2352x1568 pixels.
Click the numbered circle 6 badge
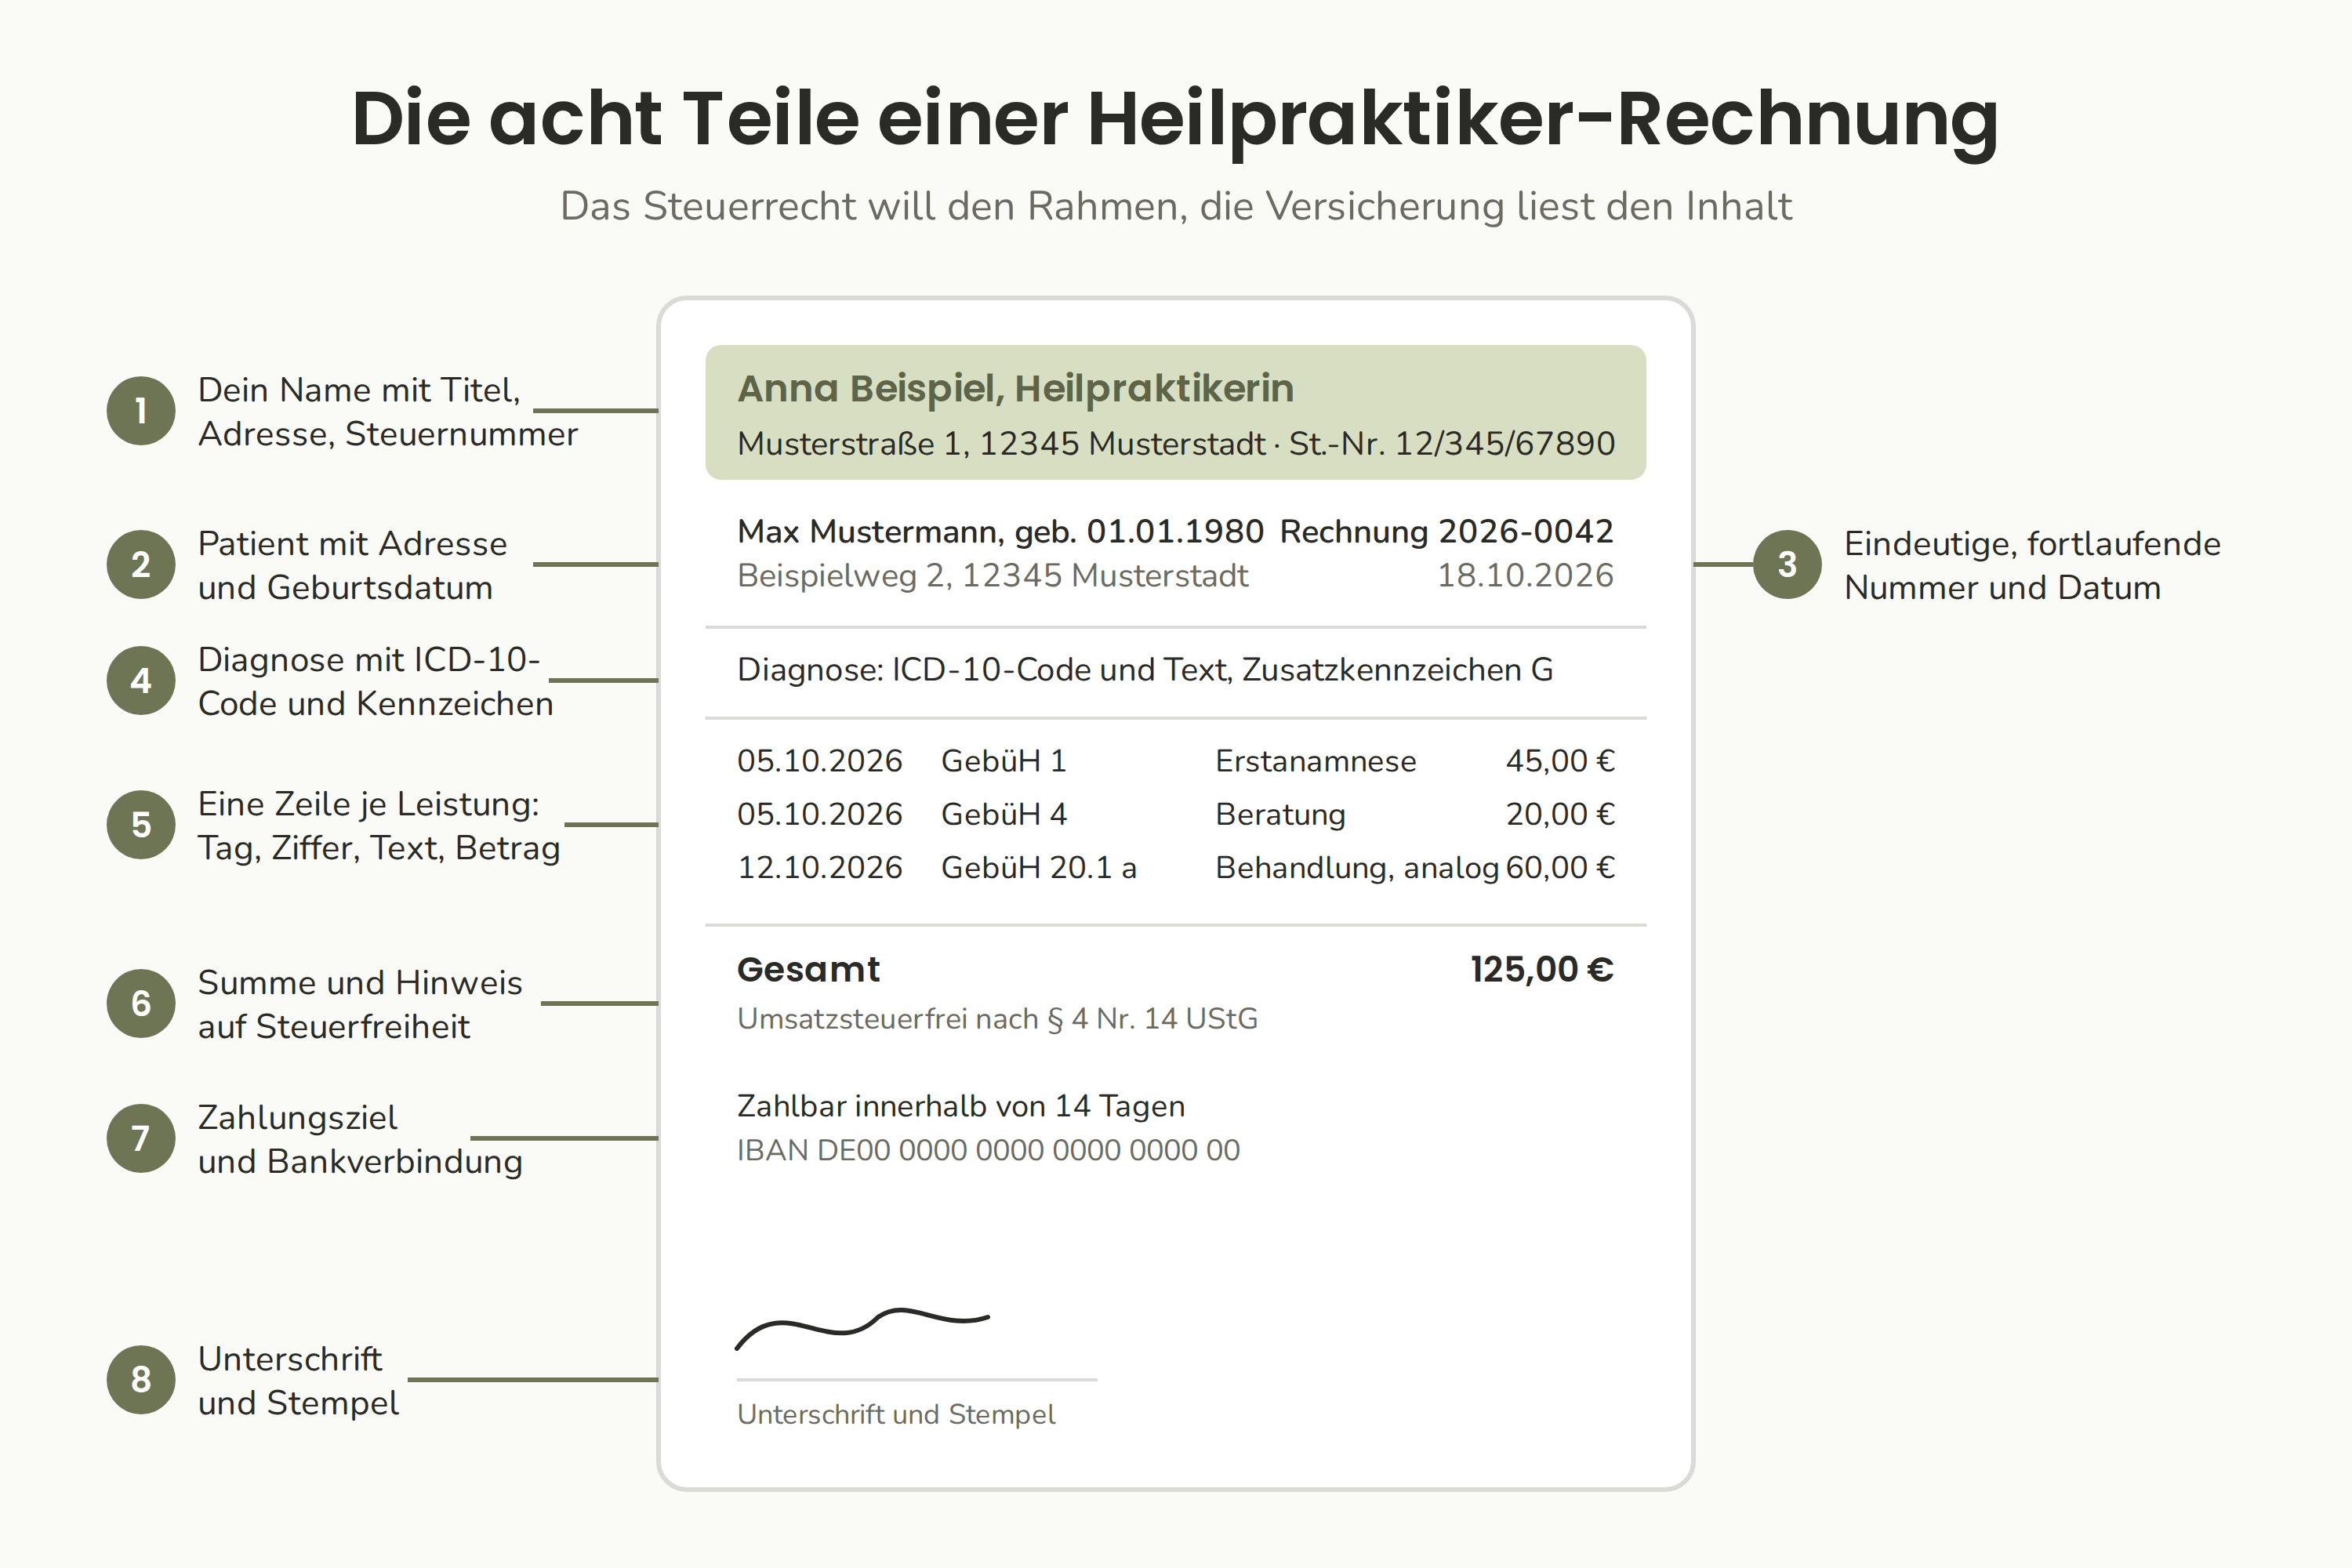(x=141, y=1003)
